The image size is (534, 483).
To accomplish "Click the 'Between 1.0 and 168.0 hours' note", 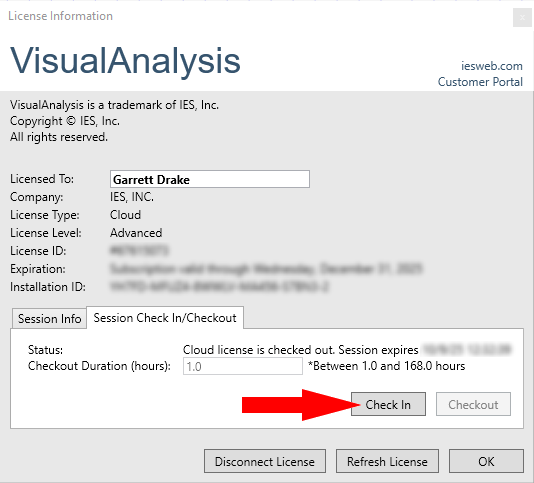I will coord(387,366).
